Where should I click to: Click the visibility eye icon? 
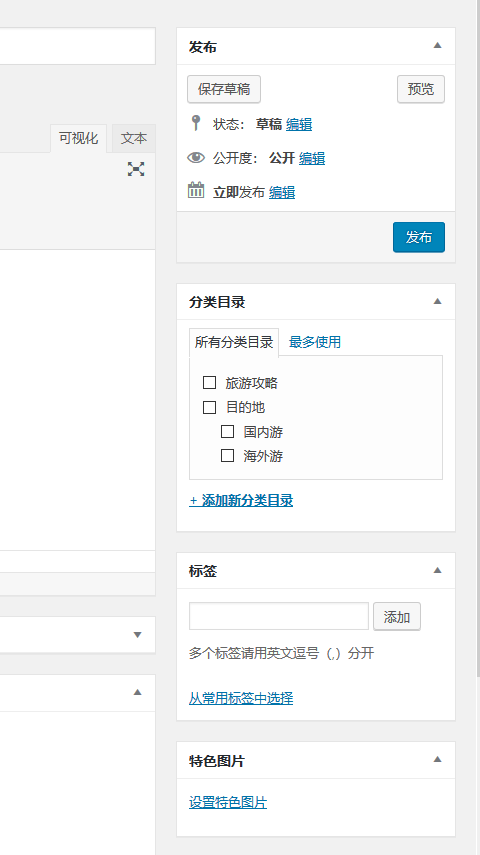click(196, 158)
